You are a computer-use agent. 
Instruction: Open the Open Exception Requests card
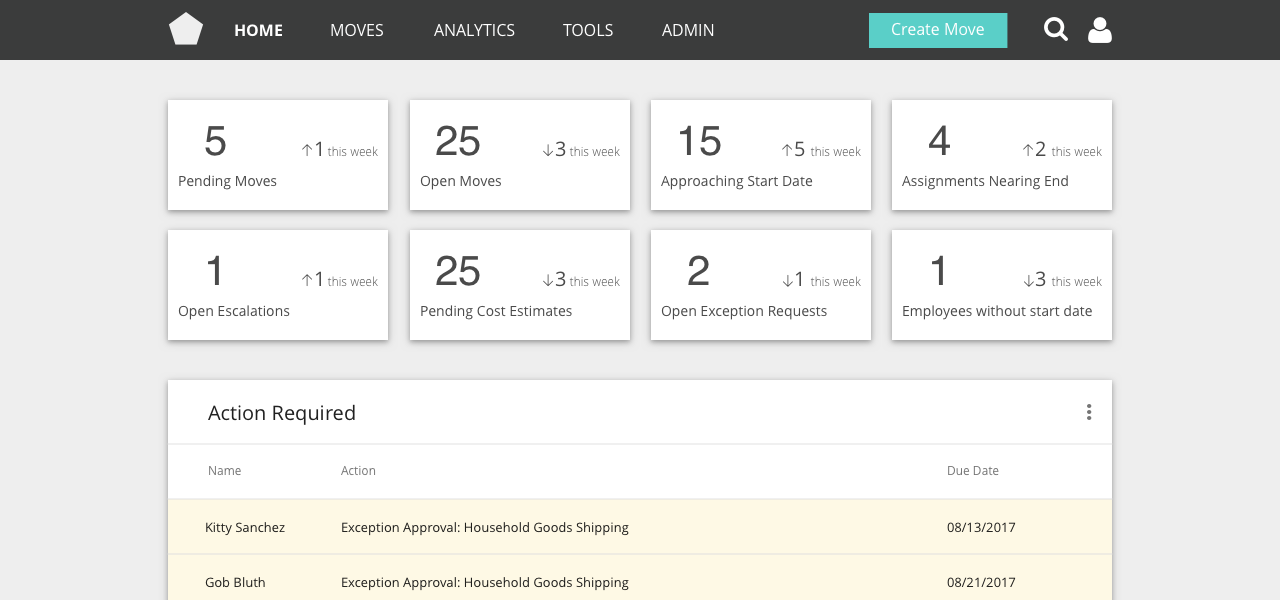(761, 285)
